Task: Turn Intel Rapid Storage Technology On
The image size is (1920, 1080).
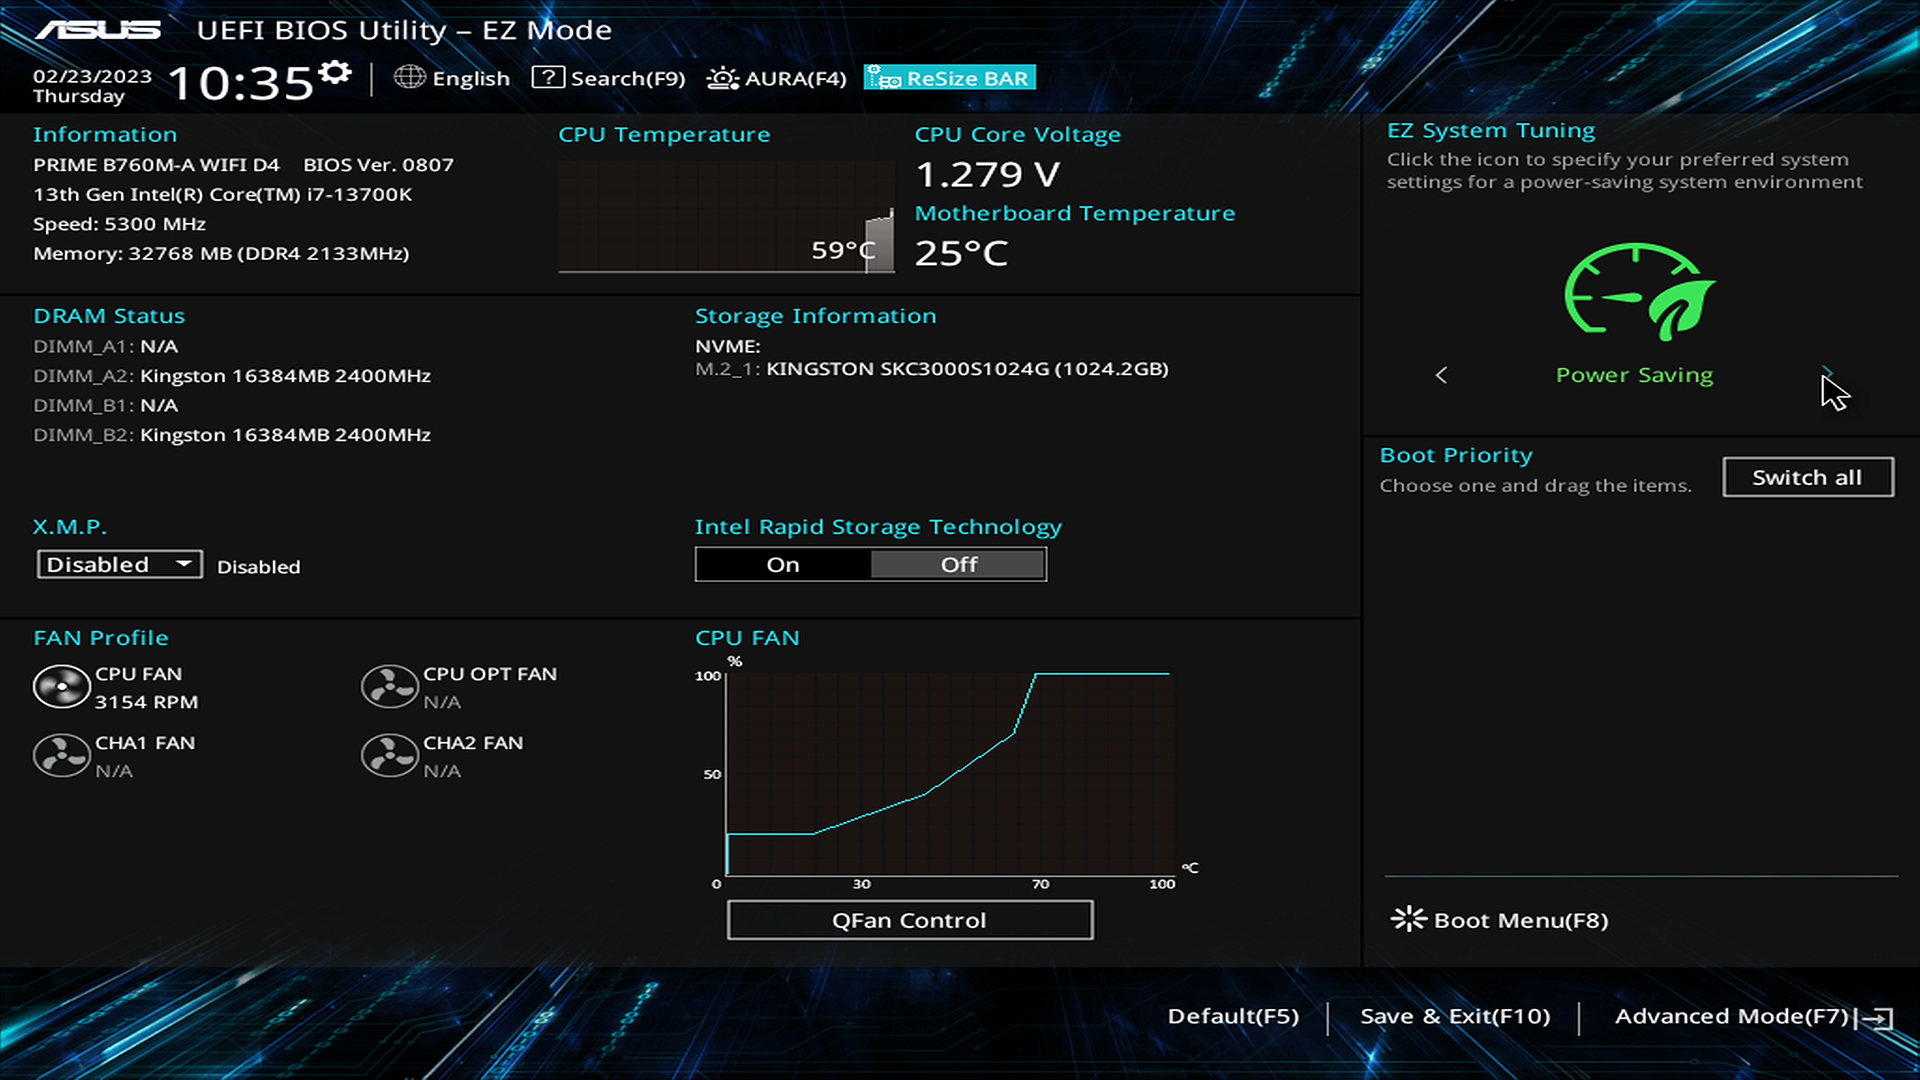Action: [x=783, y=565]
